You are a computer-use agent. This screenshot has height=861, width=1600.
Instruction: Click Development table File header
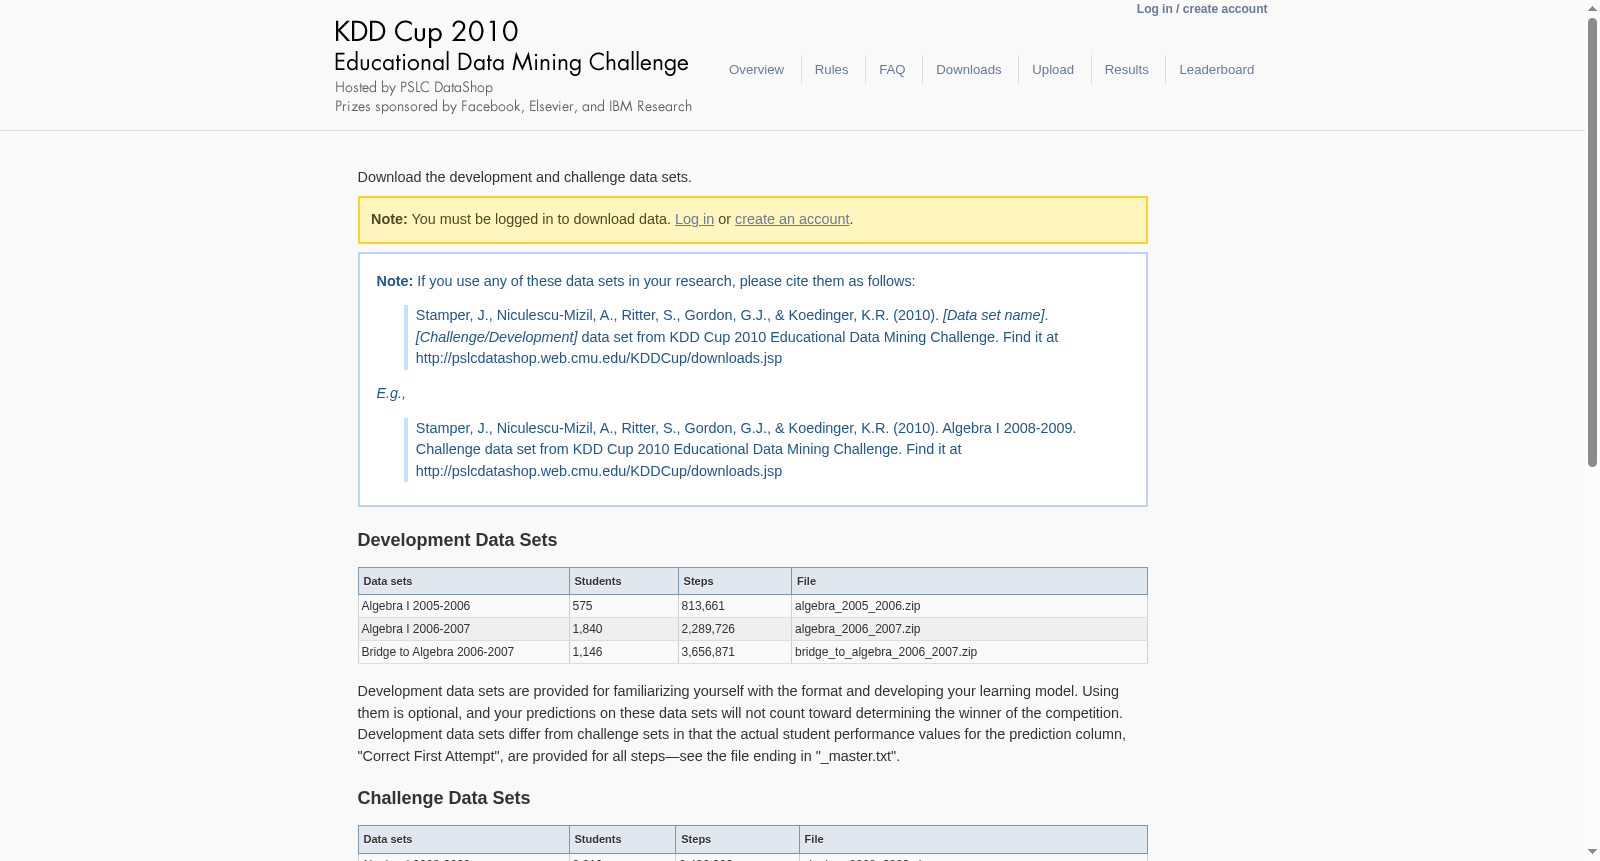click(x=969, y=581)
